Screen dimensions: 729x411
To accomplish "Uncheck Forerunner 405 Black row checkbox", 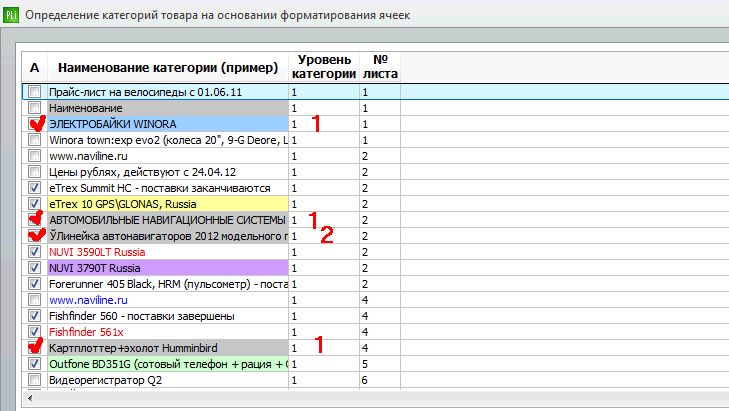I will point(34,284).
